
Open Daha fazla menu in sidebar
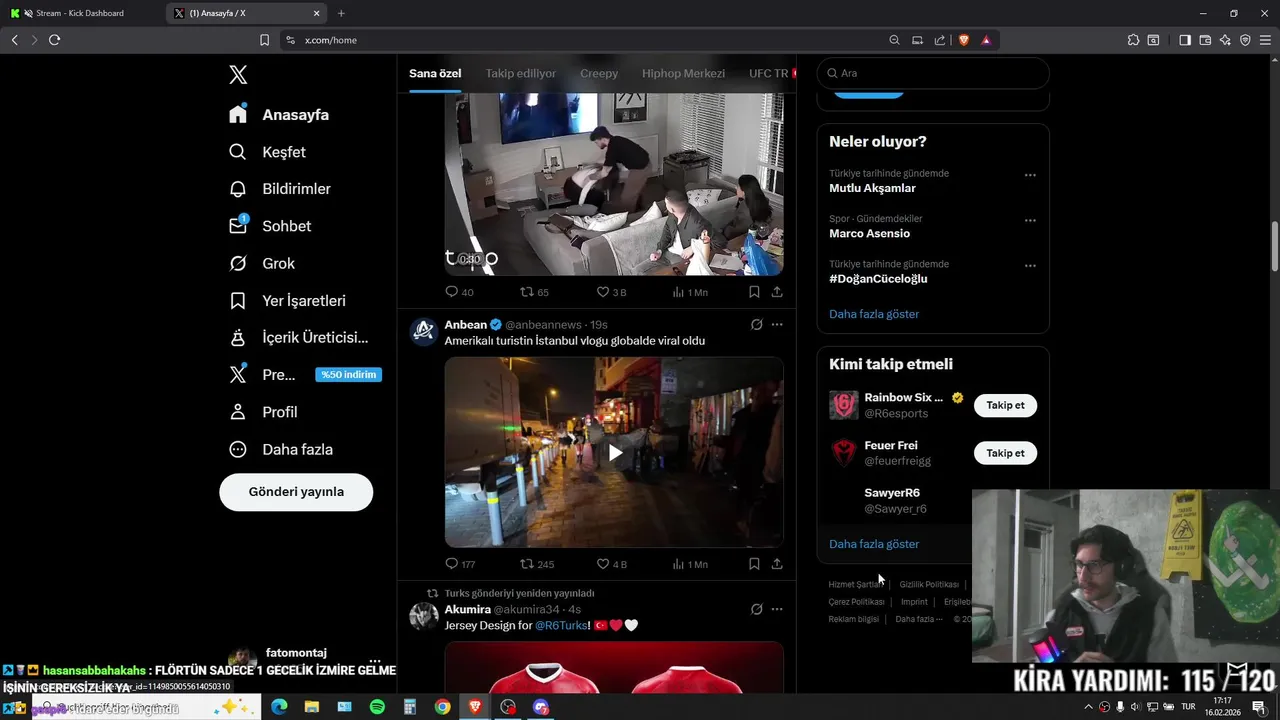click(x=281, y=449)
